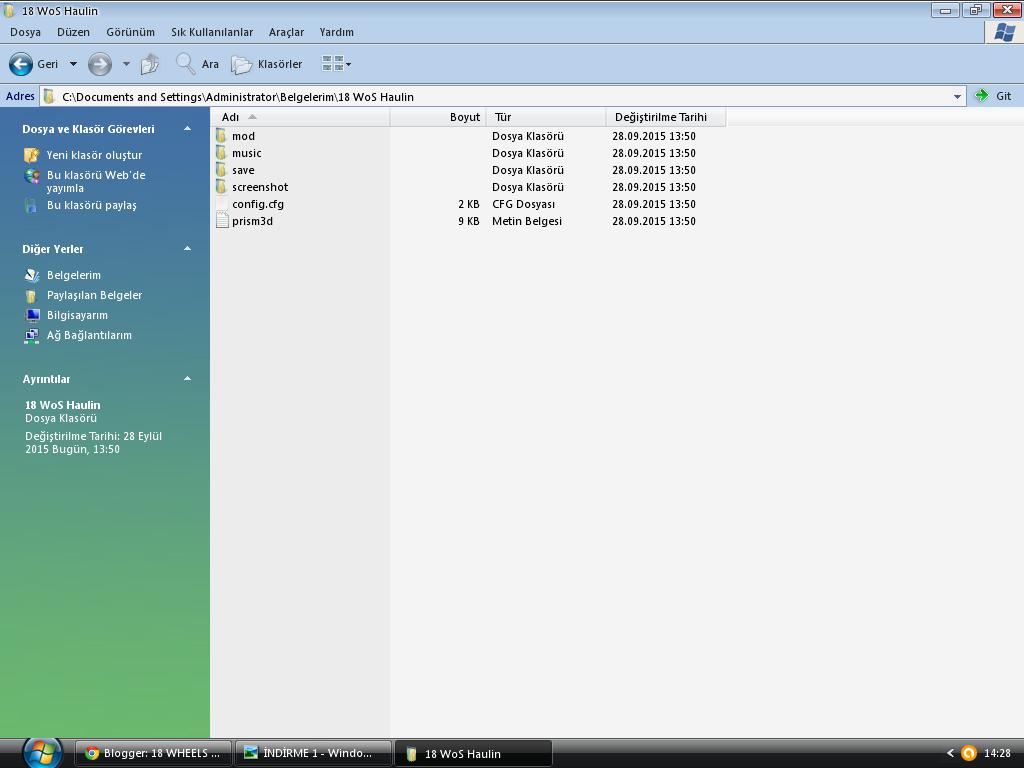Collapse the Diğer Yerler panel
The image size is (1024, 768).
[x=187, y=249]
